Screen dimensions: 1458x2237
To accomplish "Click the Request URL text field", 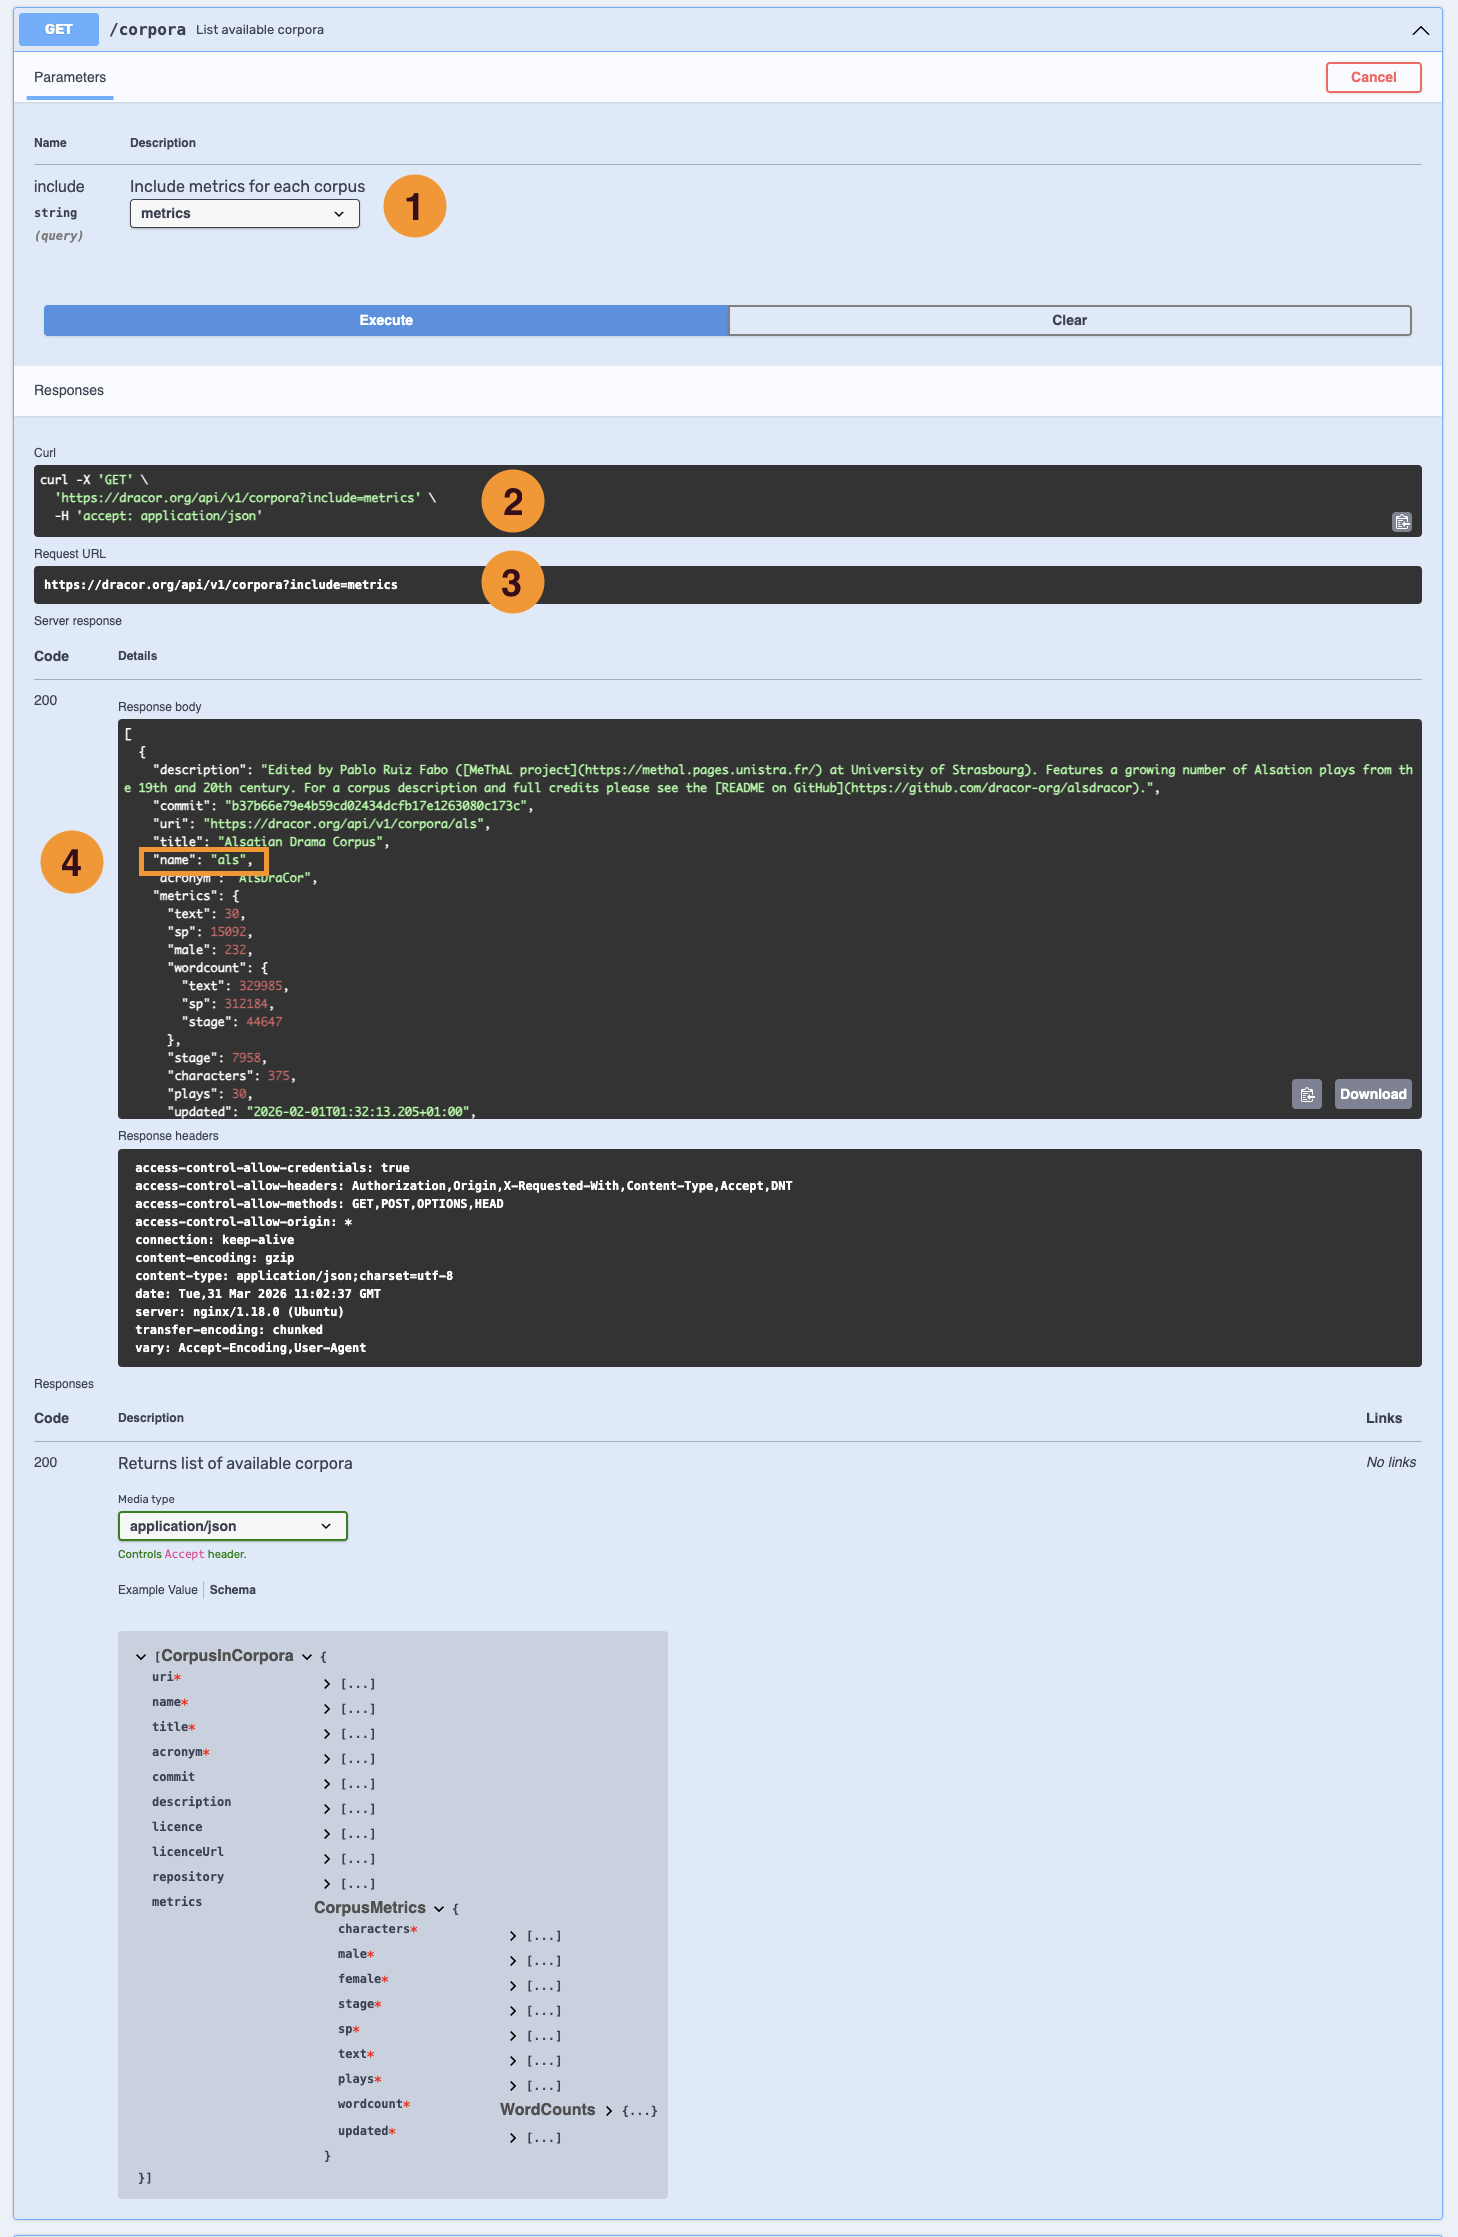I will tap(728, 585).
